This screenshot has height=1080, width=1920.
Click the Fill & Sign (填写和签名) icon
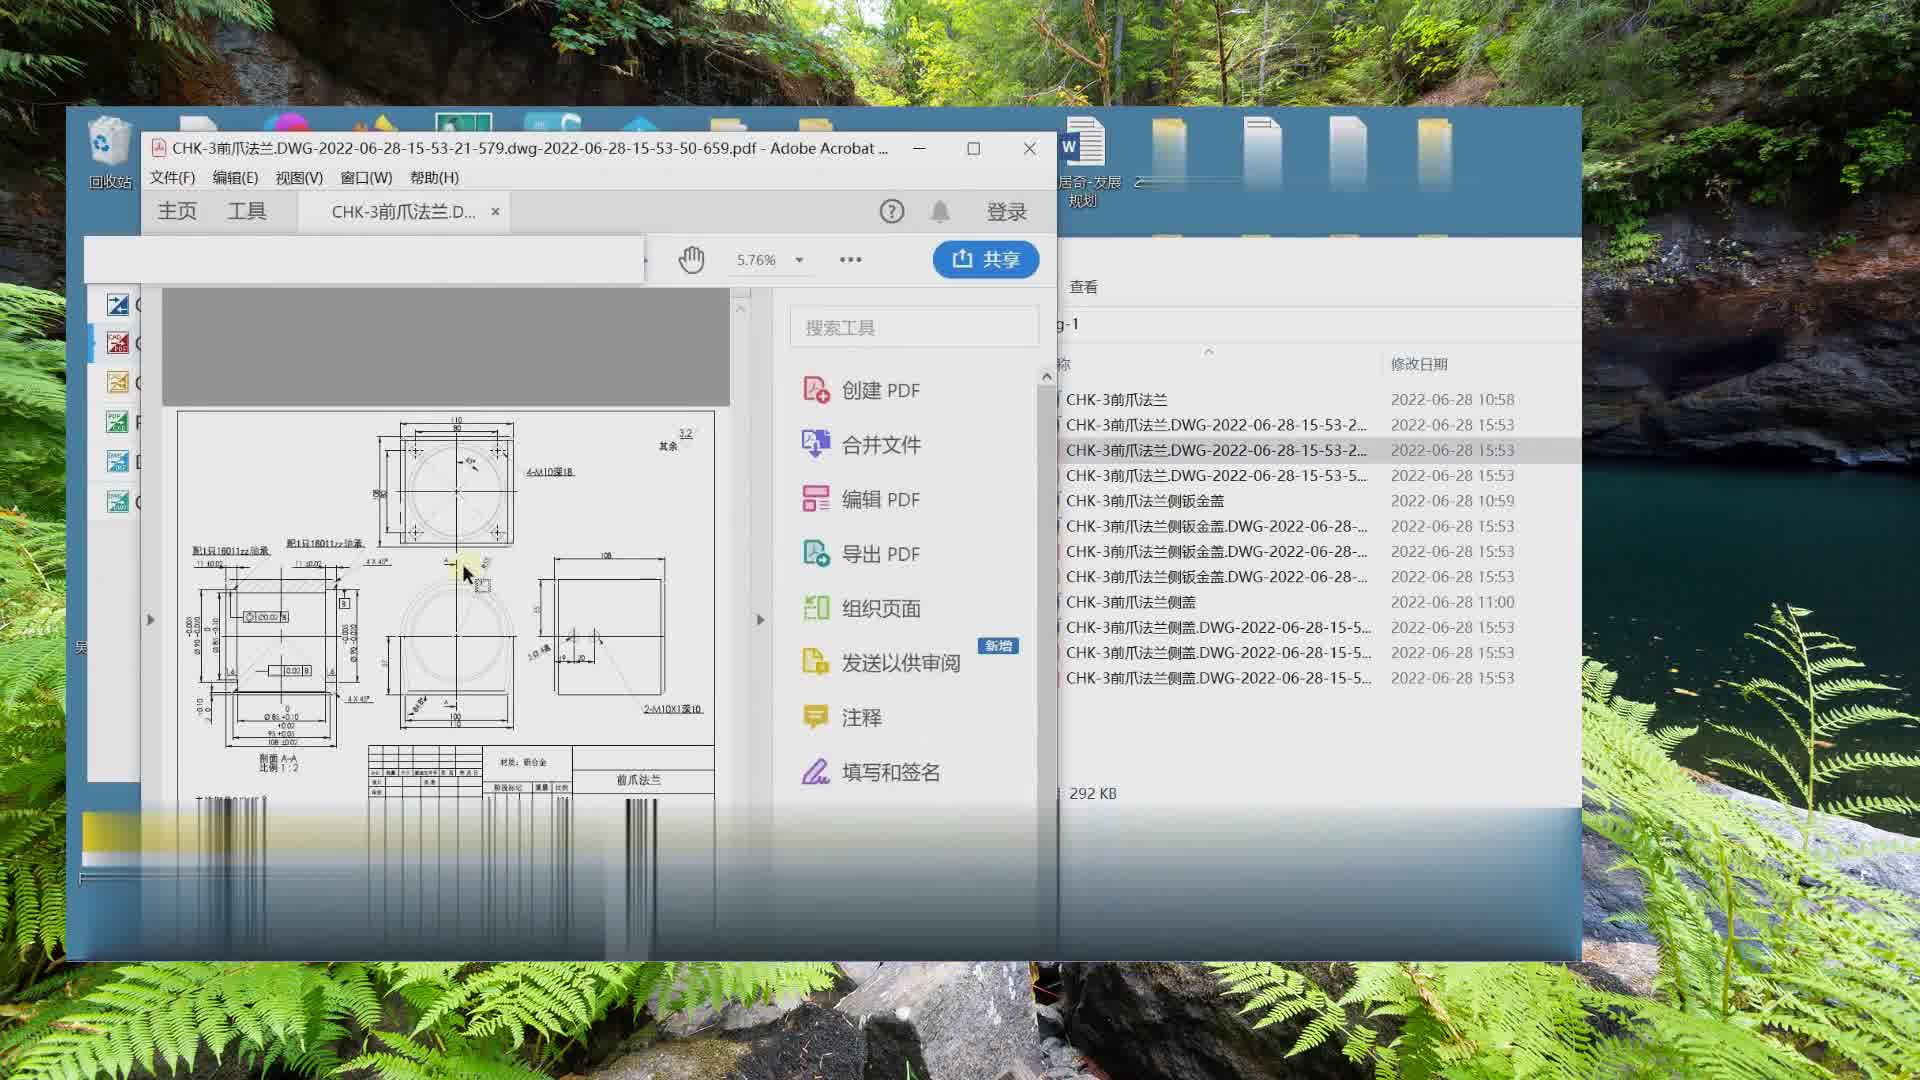click(816, 772)
